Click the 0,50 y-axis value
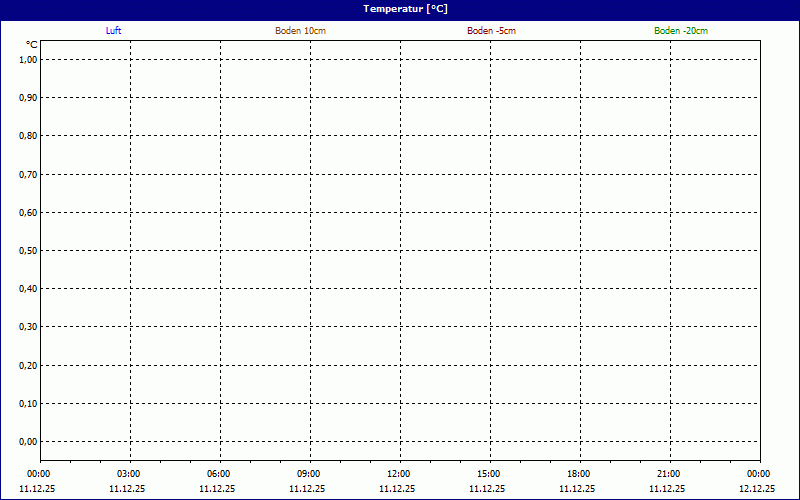800x500 pixels. pos(28,251)
